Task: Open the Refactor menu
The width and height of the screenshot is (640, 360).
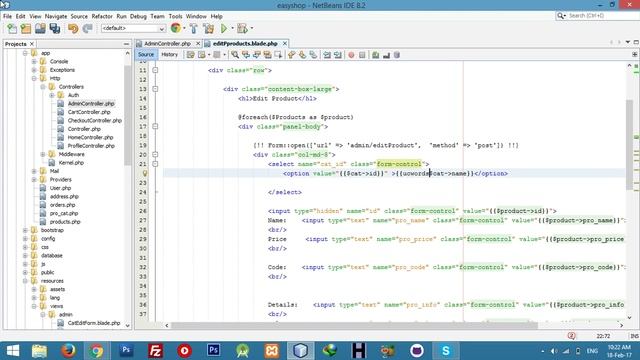Action: coord(102,16)
